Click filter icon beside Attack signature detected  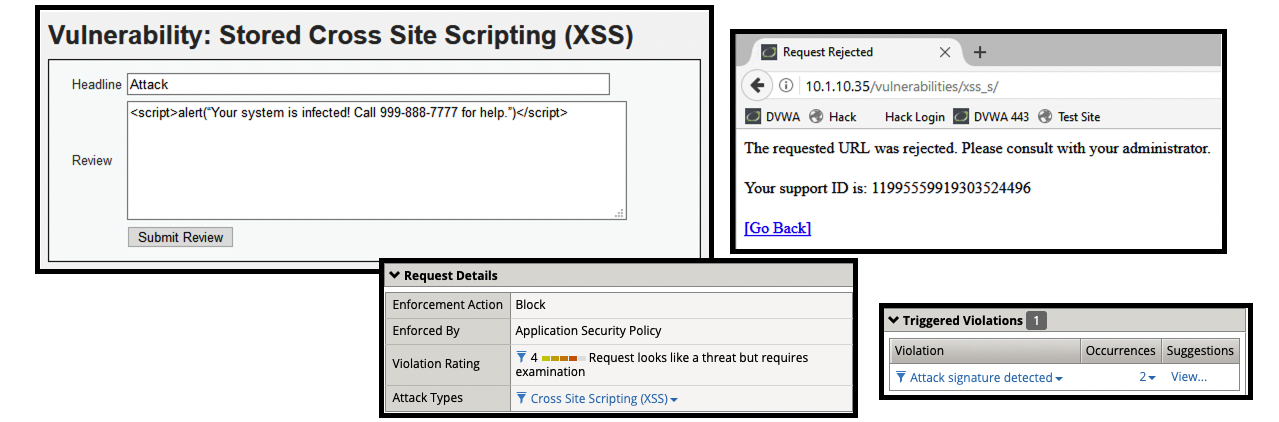pos(901,377)
